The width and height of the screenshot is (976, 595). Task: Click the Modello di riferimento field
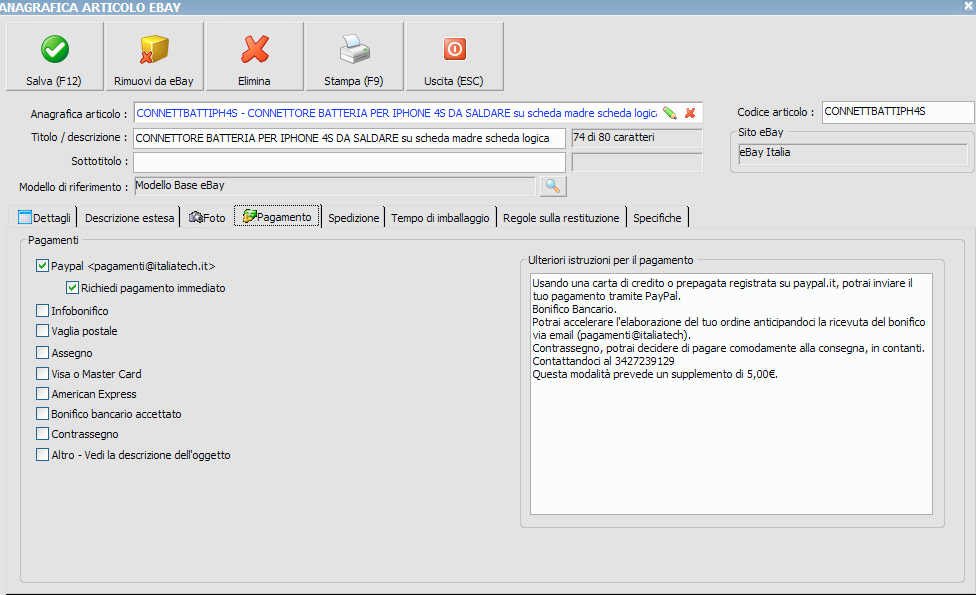335,186
